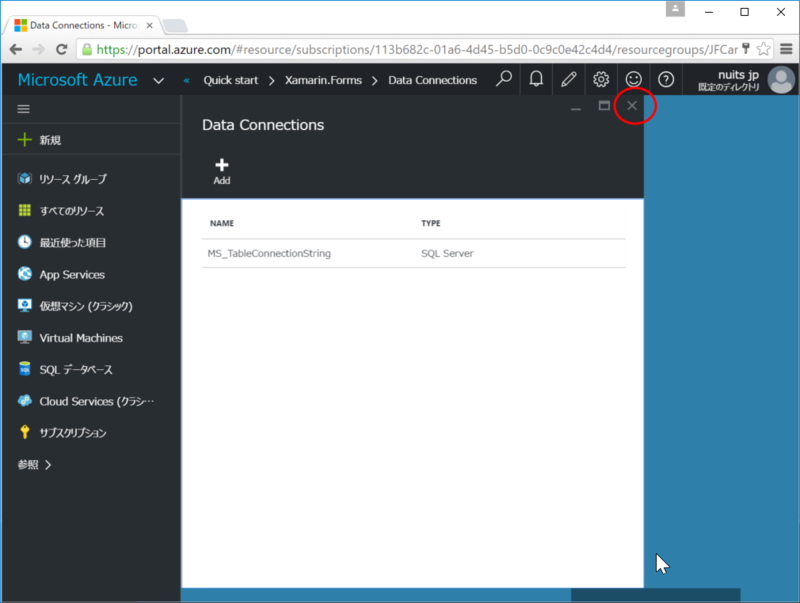Click the 仮想マシン (クラシック) monitor icon
Screen dimensions: 800x603
pos(24,305)
